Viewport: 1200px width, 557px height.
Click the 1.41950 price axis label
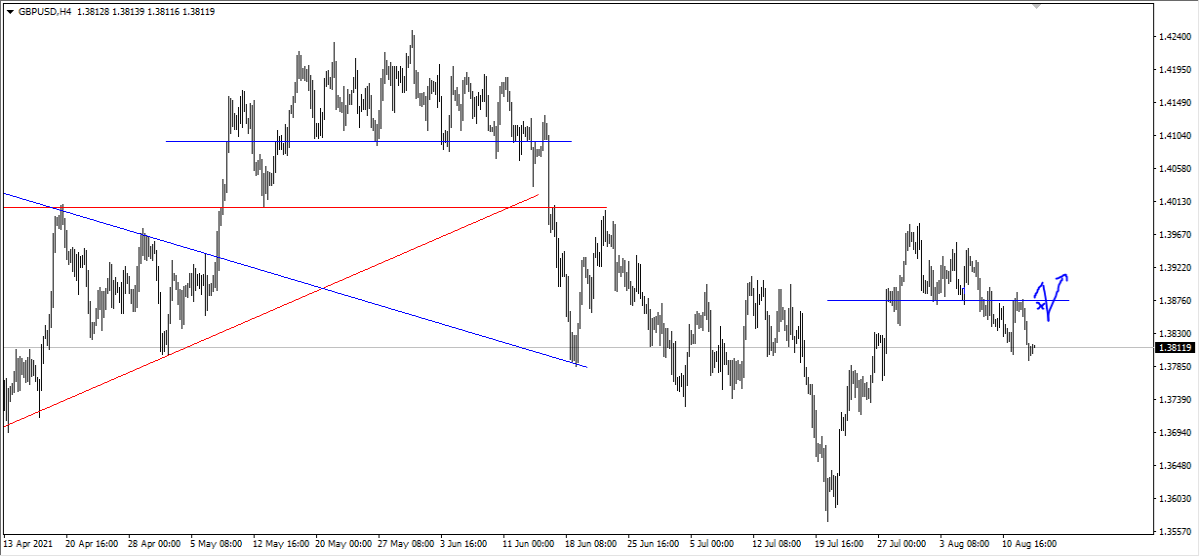pos(1173,70)
